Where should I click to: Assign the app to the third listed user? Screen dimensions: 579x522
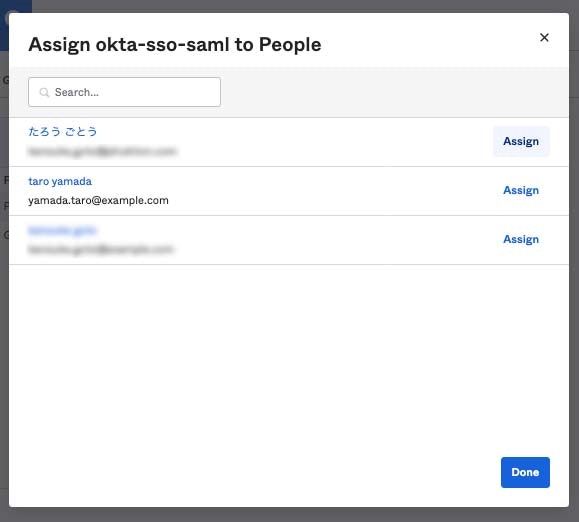coord(521,240)
